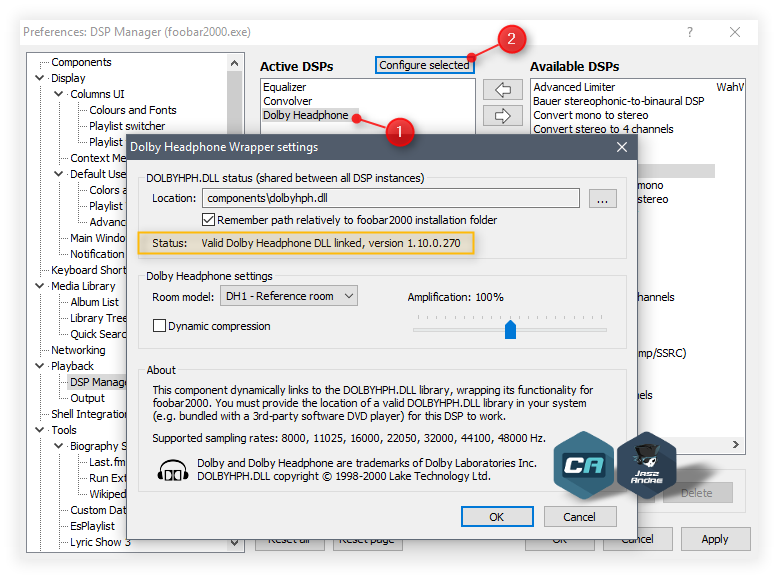This screenshot has height=579, width=778.
Task: Click Available DSPs horizontal scroll right arrow
Action: click(736, 445)
